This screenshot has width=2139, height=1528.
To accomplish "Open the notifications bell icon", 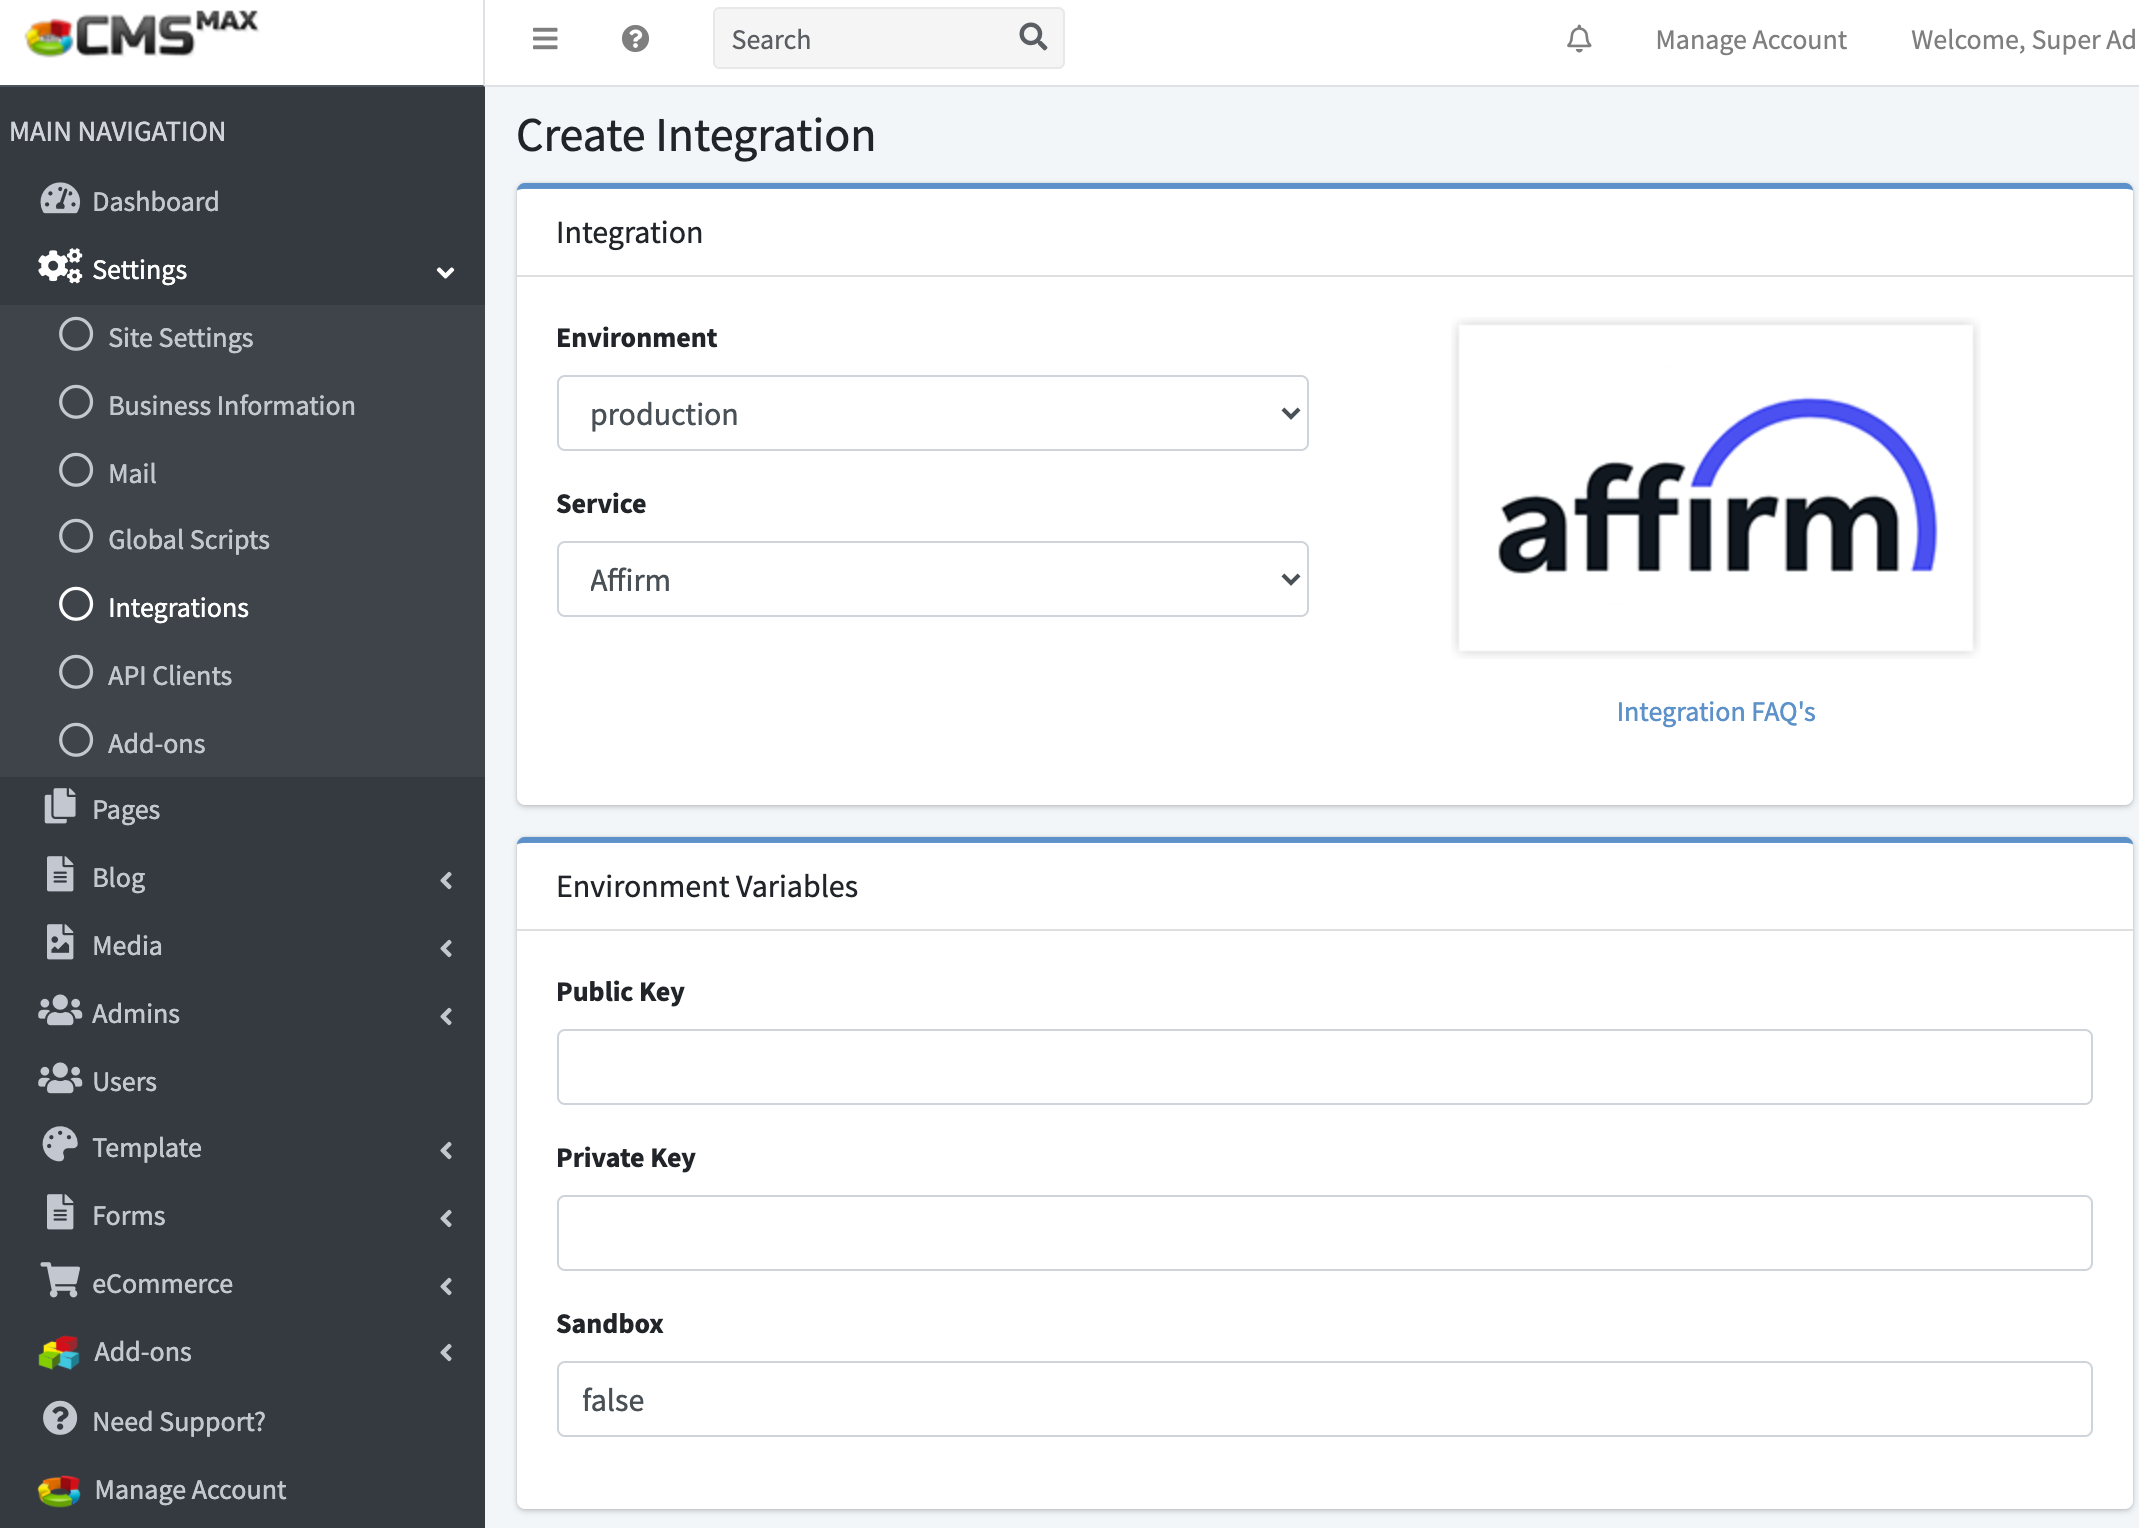I will 1579,39.
